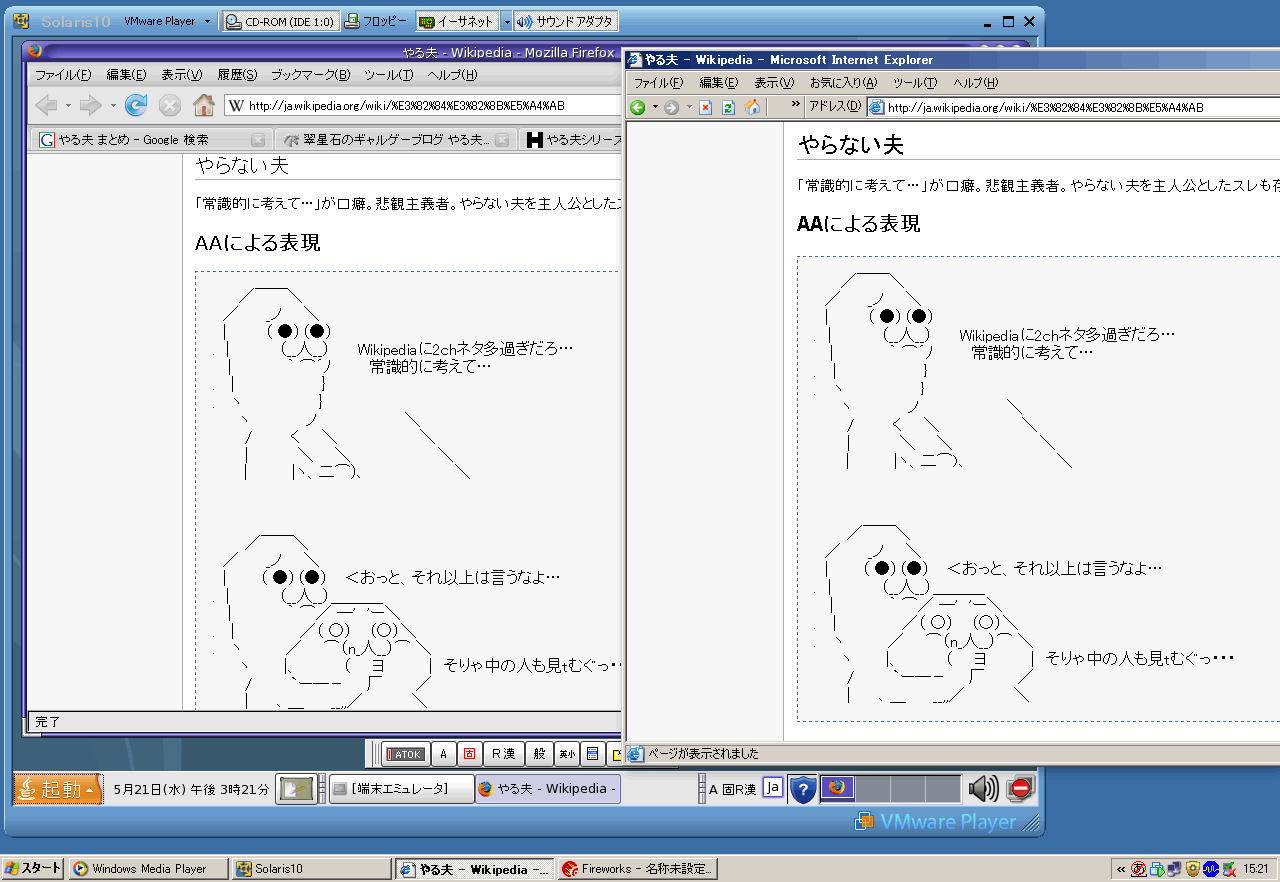Click Internet Explorer Forward button

click(672, 107)
